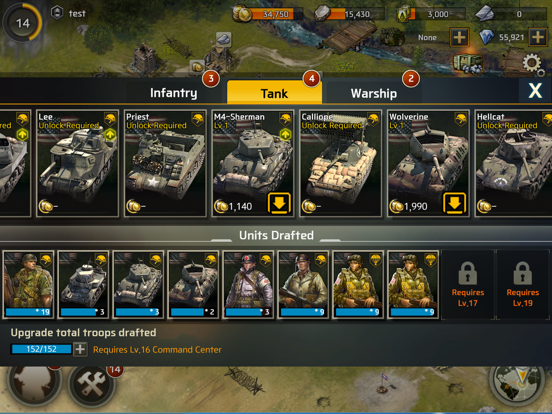Select the Calliope tank card
This screenshot has width=552, height=414.
340,163
